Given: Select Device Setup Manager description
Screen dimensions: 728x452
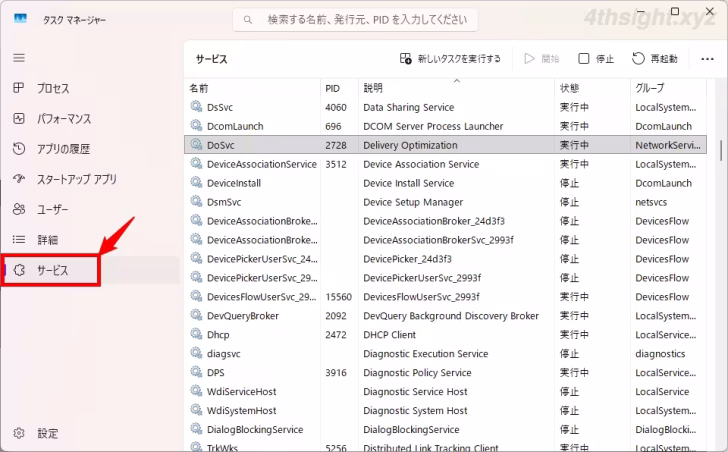Looking at the screenshot, I should pos(413,202).
